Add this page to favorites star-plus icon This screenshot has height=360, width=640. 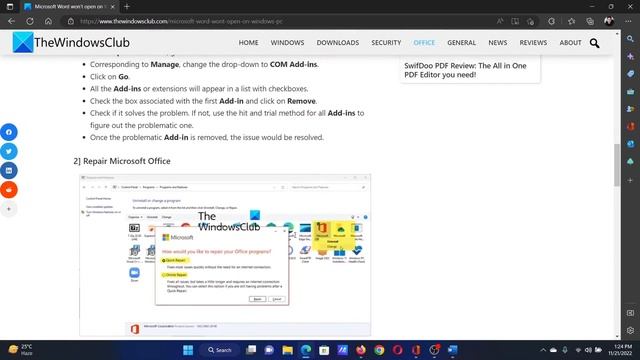point(531,21)
